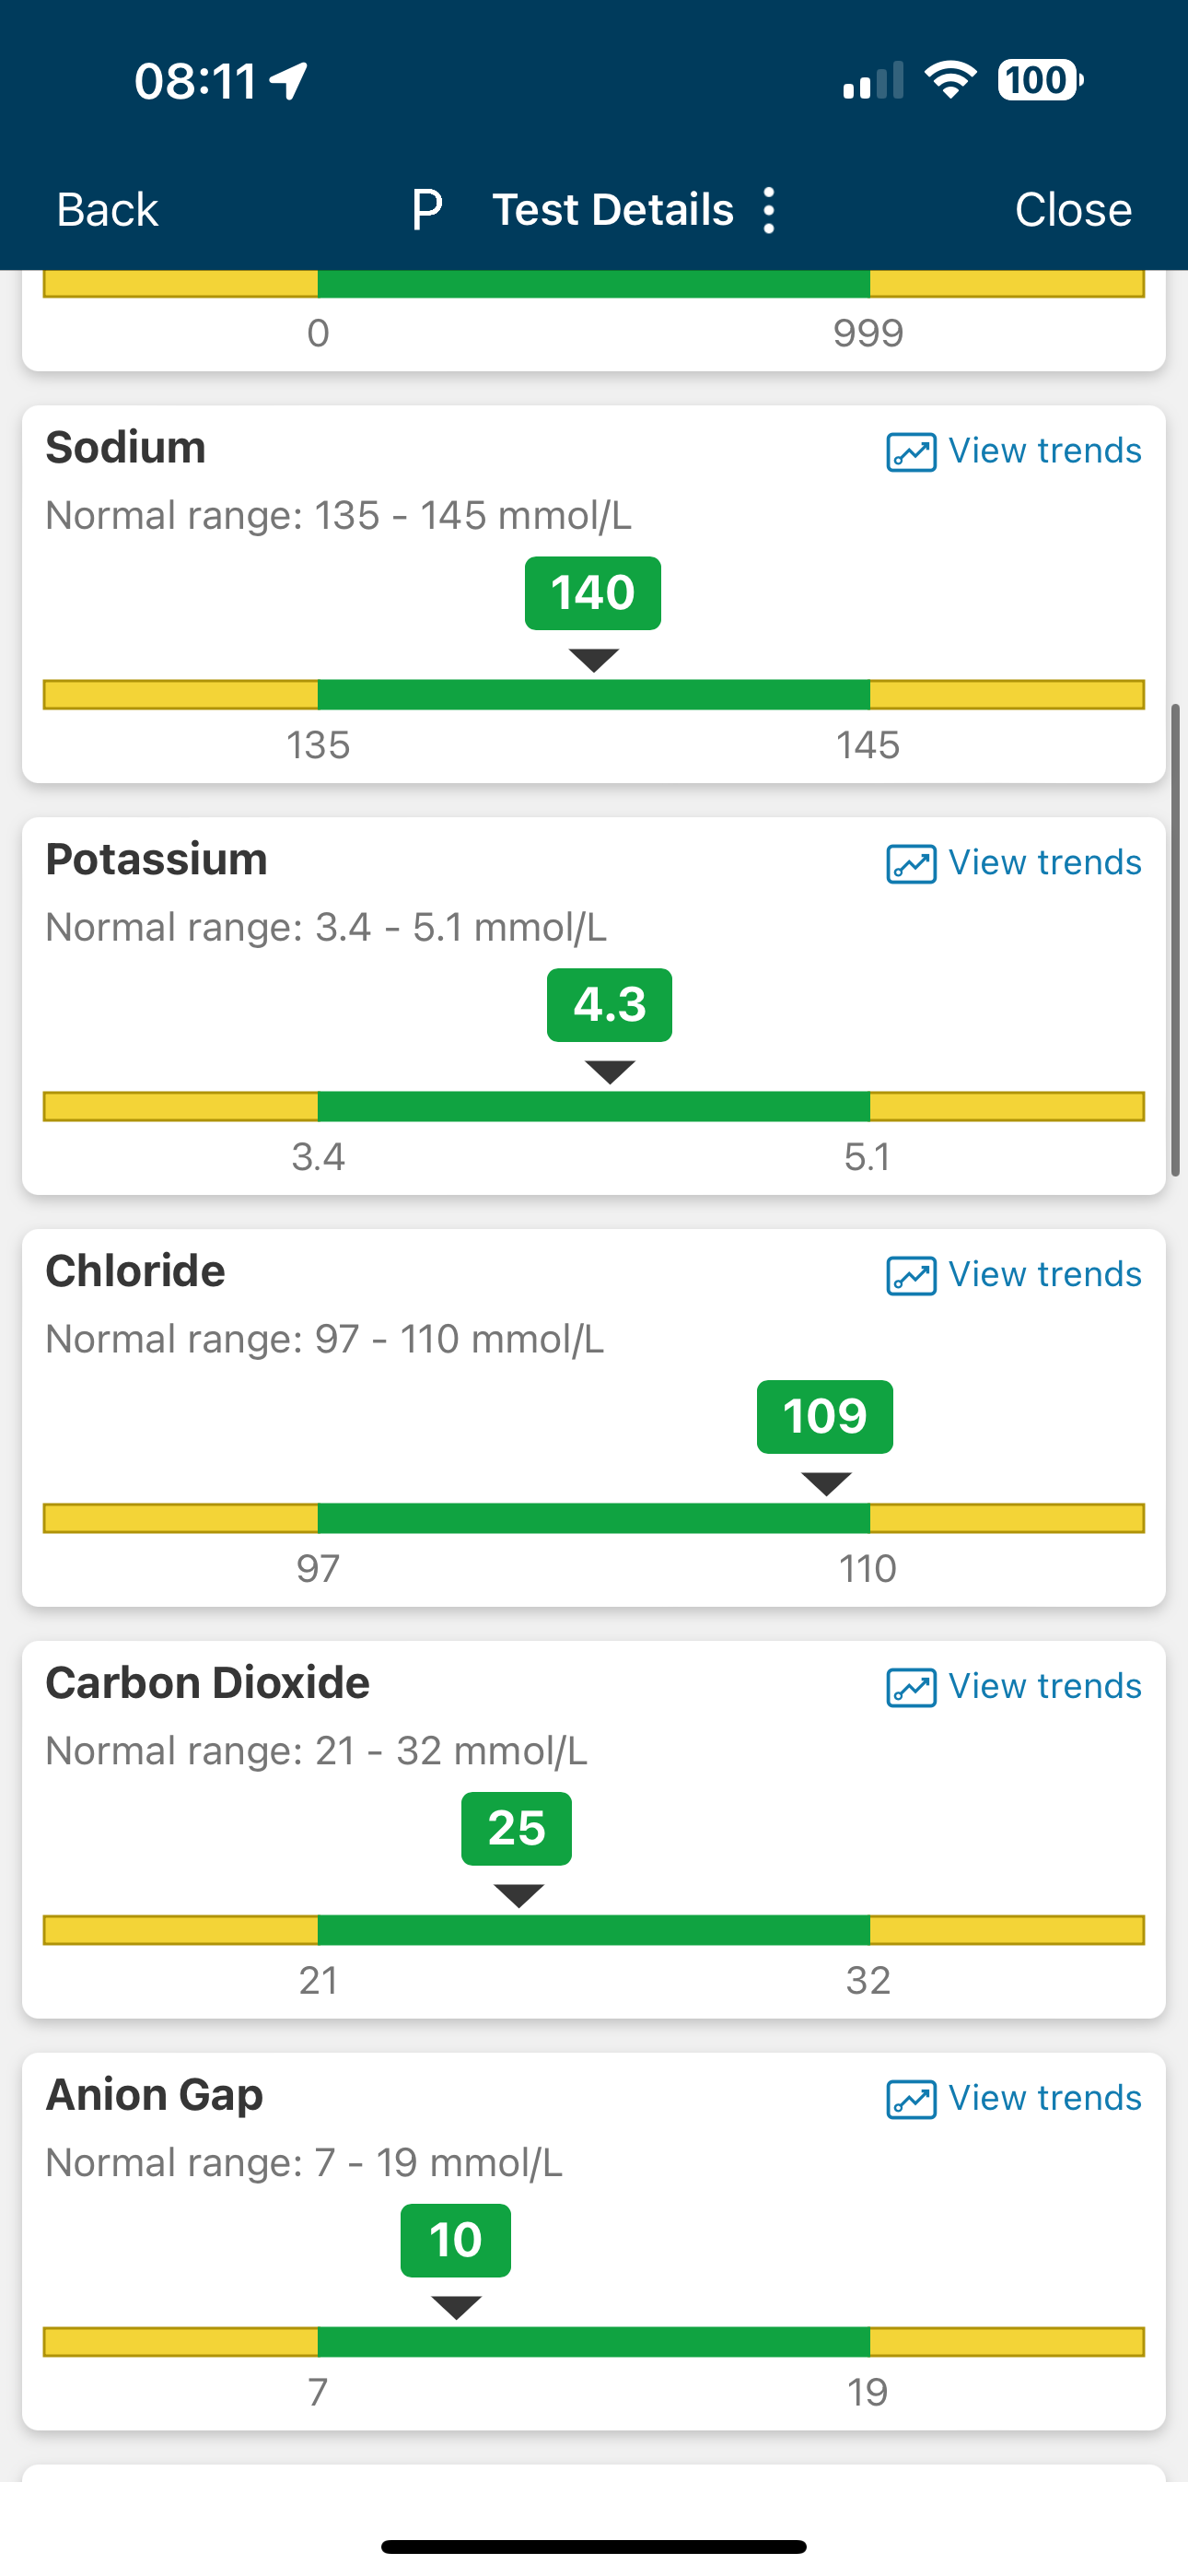This screenshot has width=1188, height=2576.
Task: Tap the battery indicator showing 100
Action: (x=1040, y=80)
